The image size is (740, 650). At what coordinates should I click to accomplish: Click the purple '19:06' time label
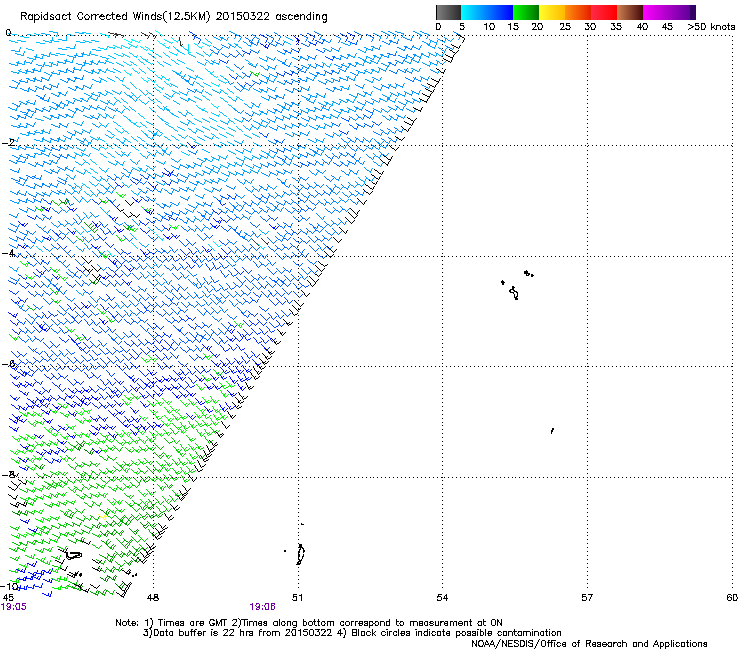point(262,607)
